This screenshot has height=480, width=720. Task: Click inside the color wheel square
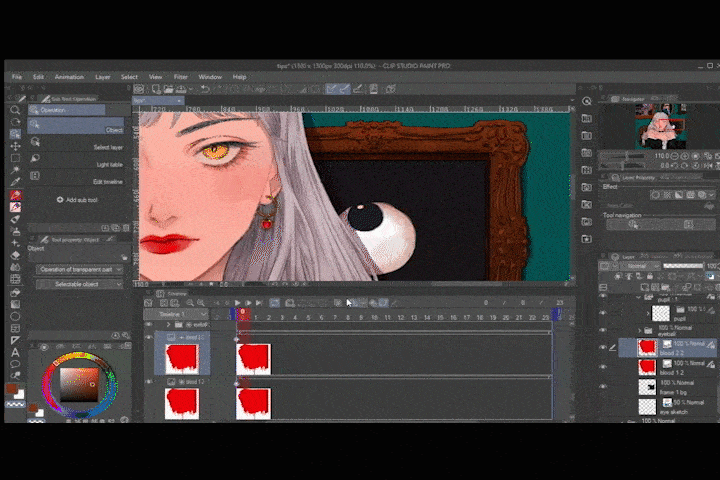click(79, 383)
